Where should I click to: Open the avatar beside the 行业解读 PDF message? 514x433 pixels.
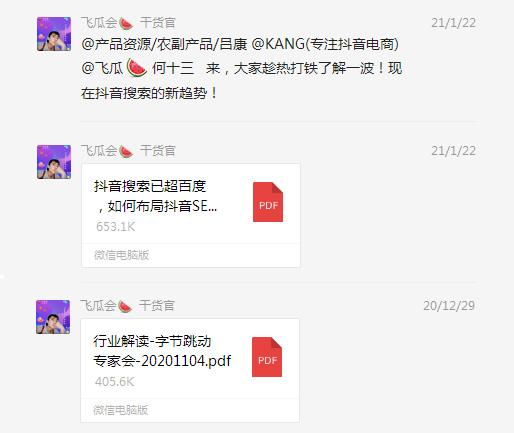[53, 317]
